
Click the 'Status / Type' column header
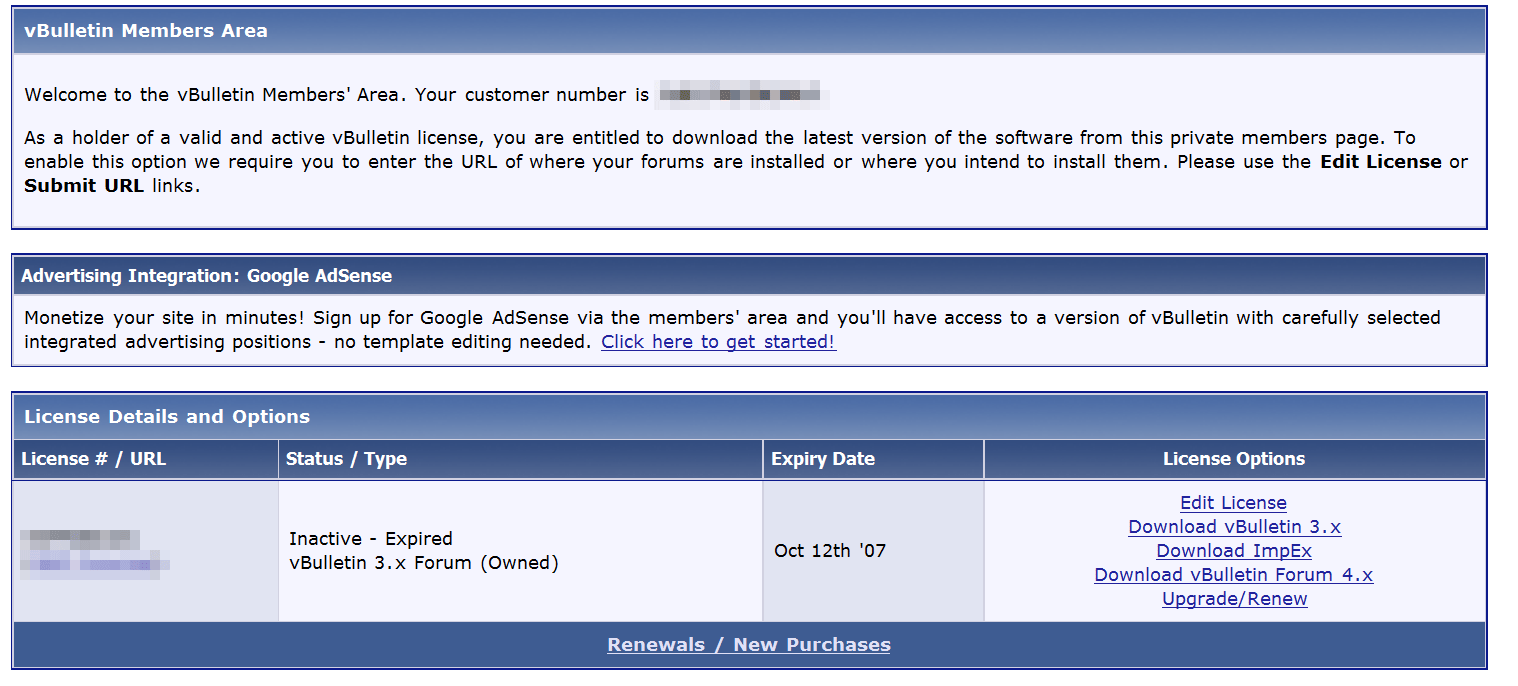pos(346,459)
